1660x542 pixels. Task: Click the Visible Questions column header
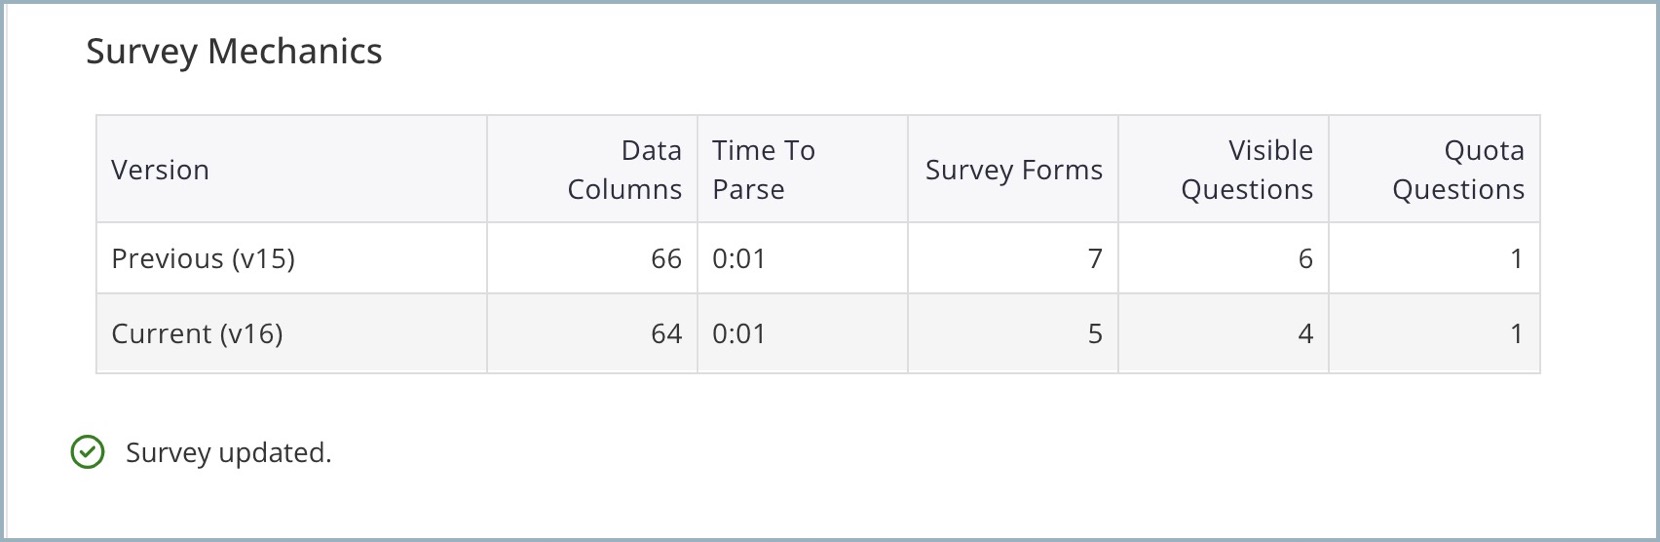click(1247, 170)
